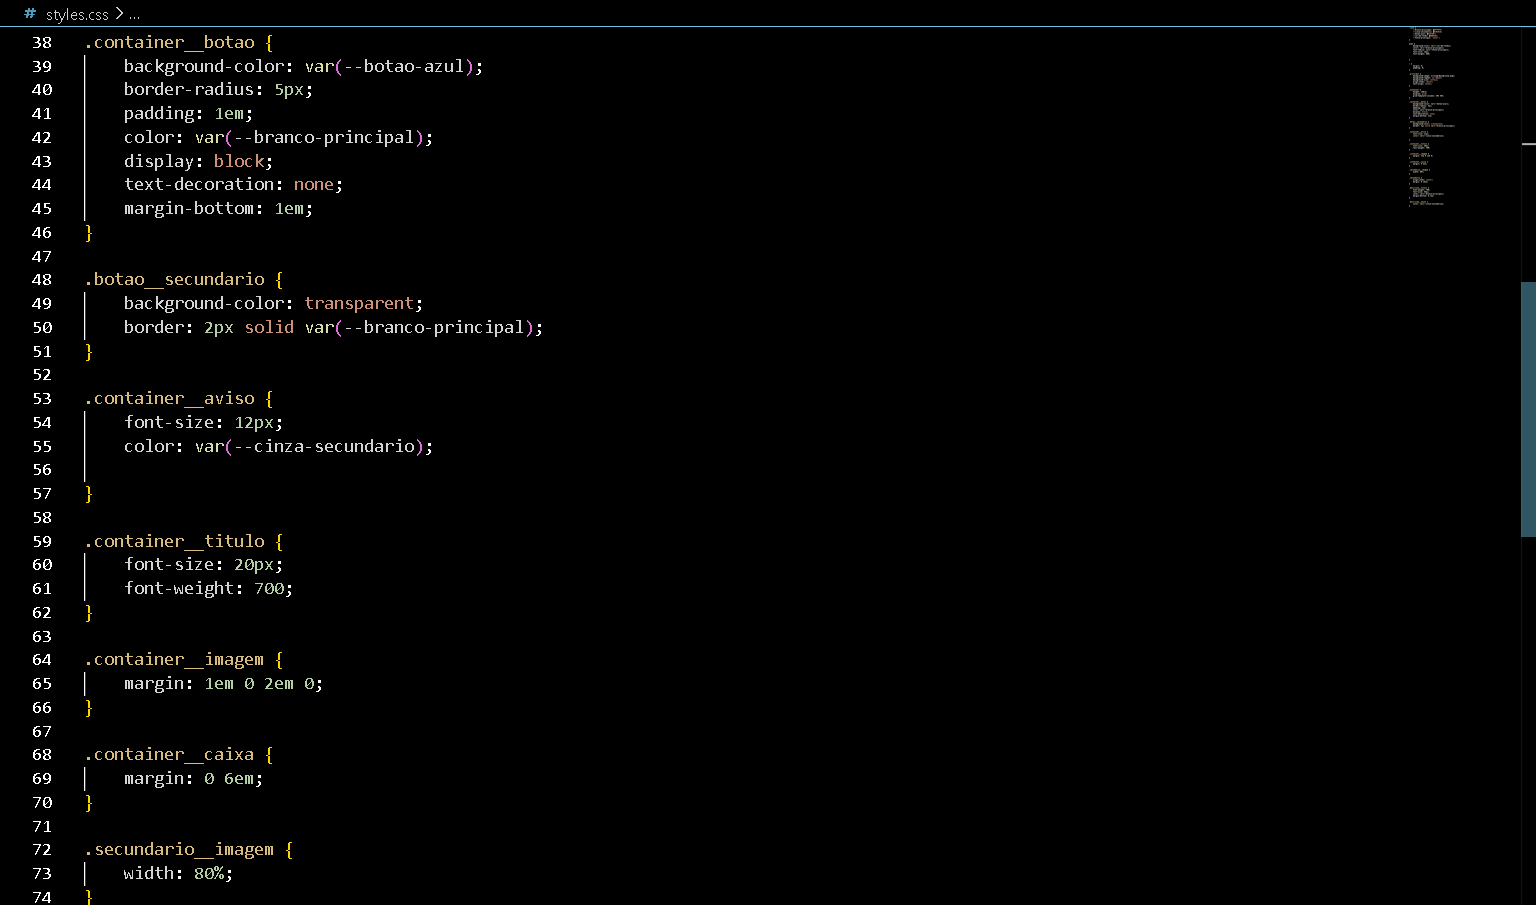Viewport: 1536px width, 905px height.
Task: Click the closing brace on line 66
Action: click(x=89, y=707)
